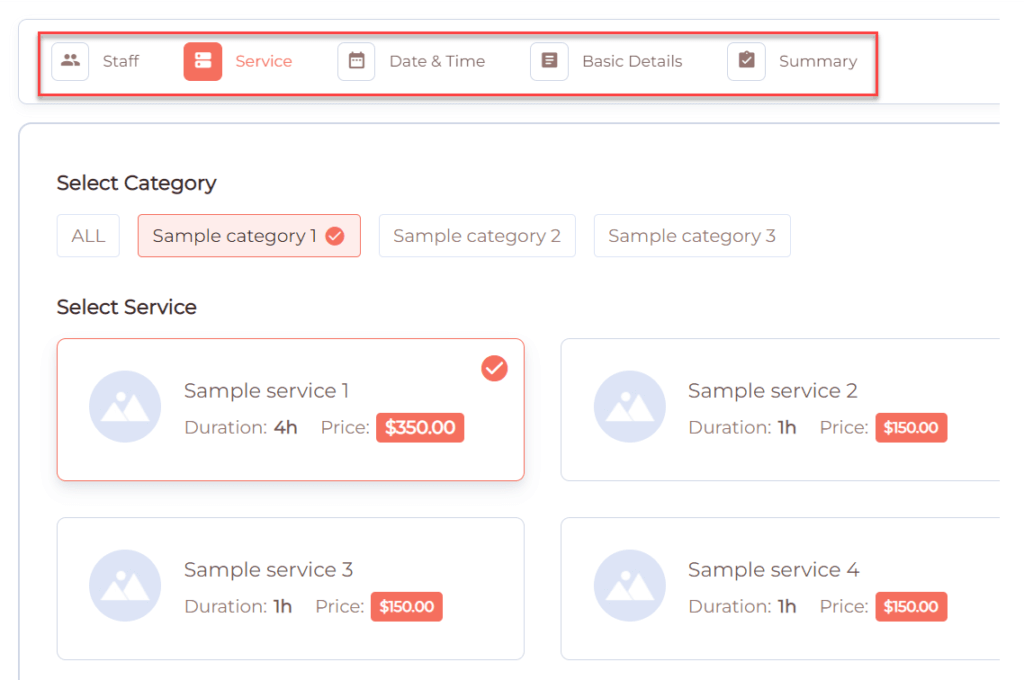Click the Basic Details form icon

click(549, 61)
